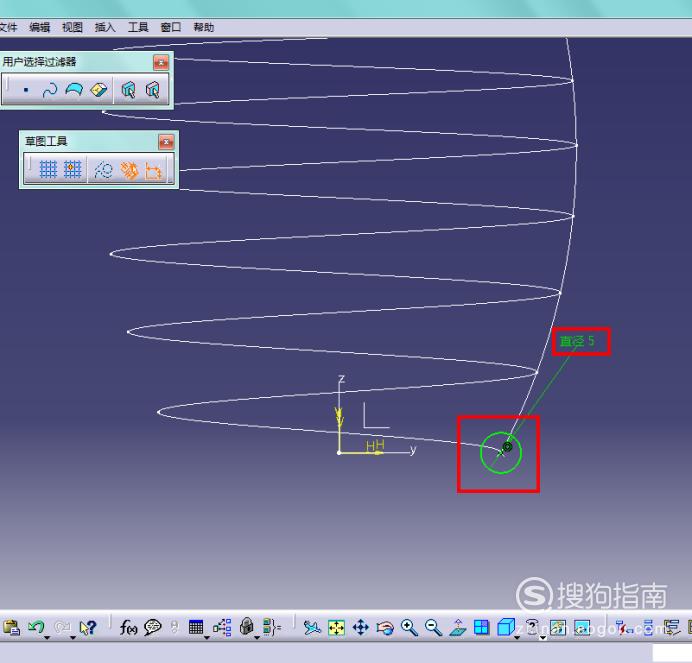
Task: Click the Paste clipboard icon
Action: (x=11, y=627)
